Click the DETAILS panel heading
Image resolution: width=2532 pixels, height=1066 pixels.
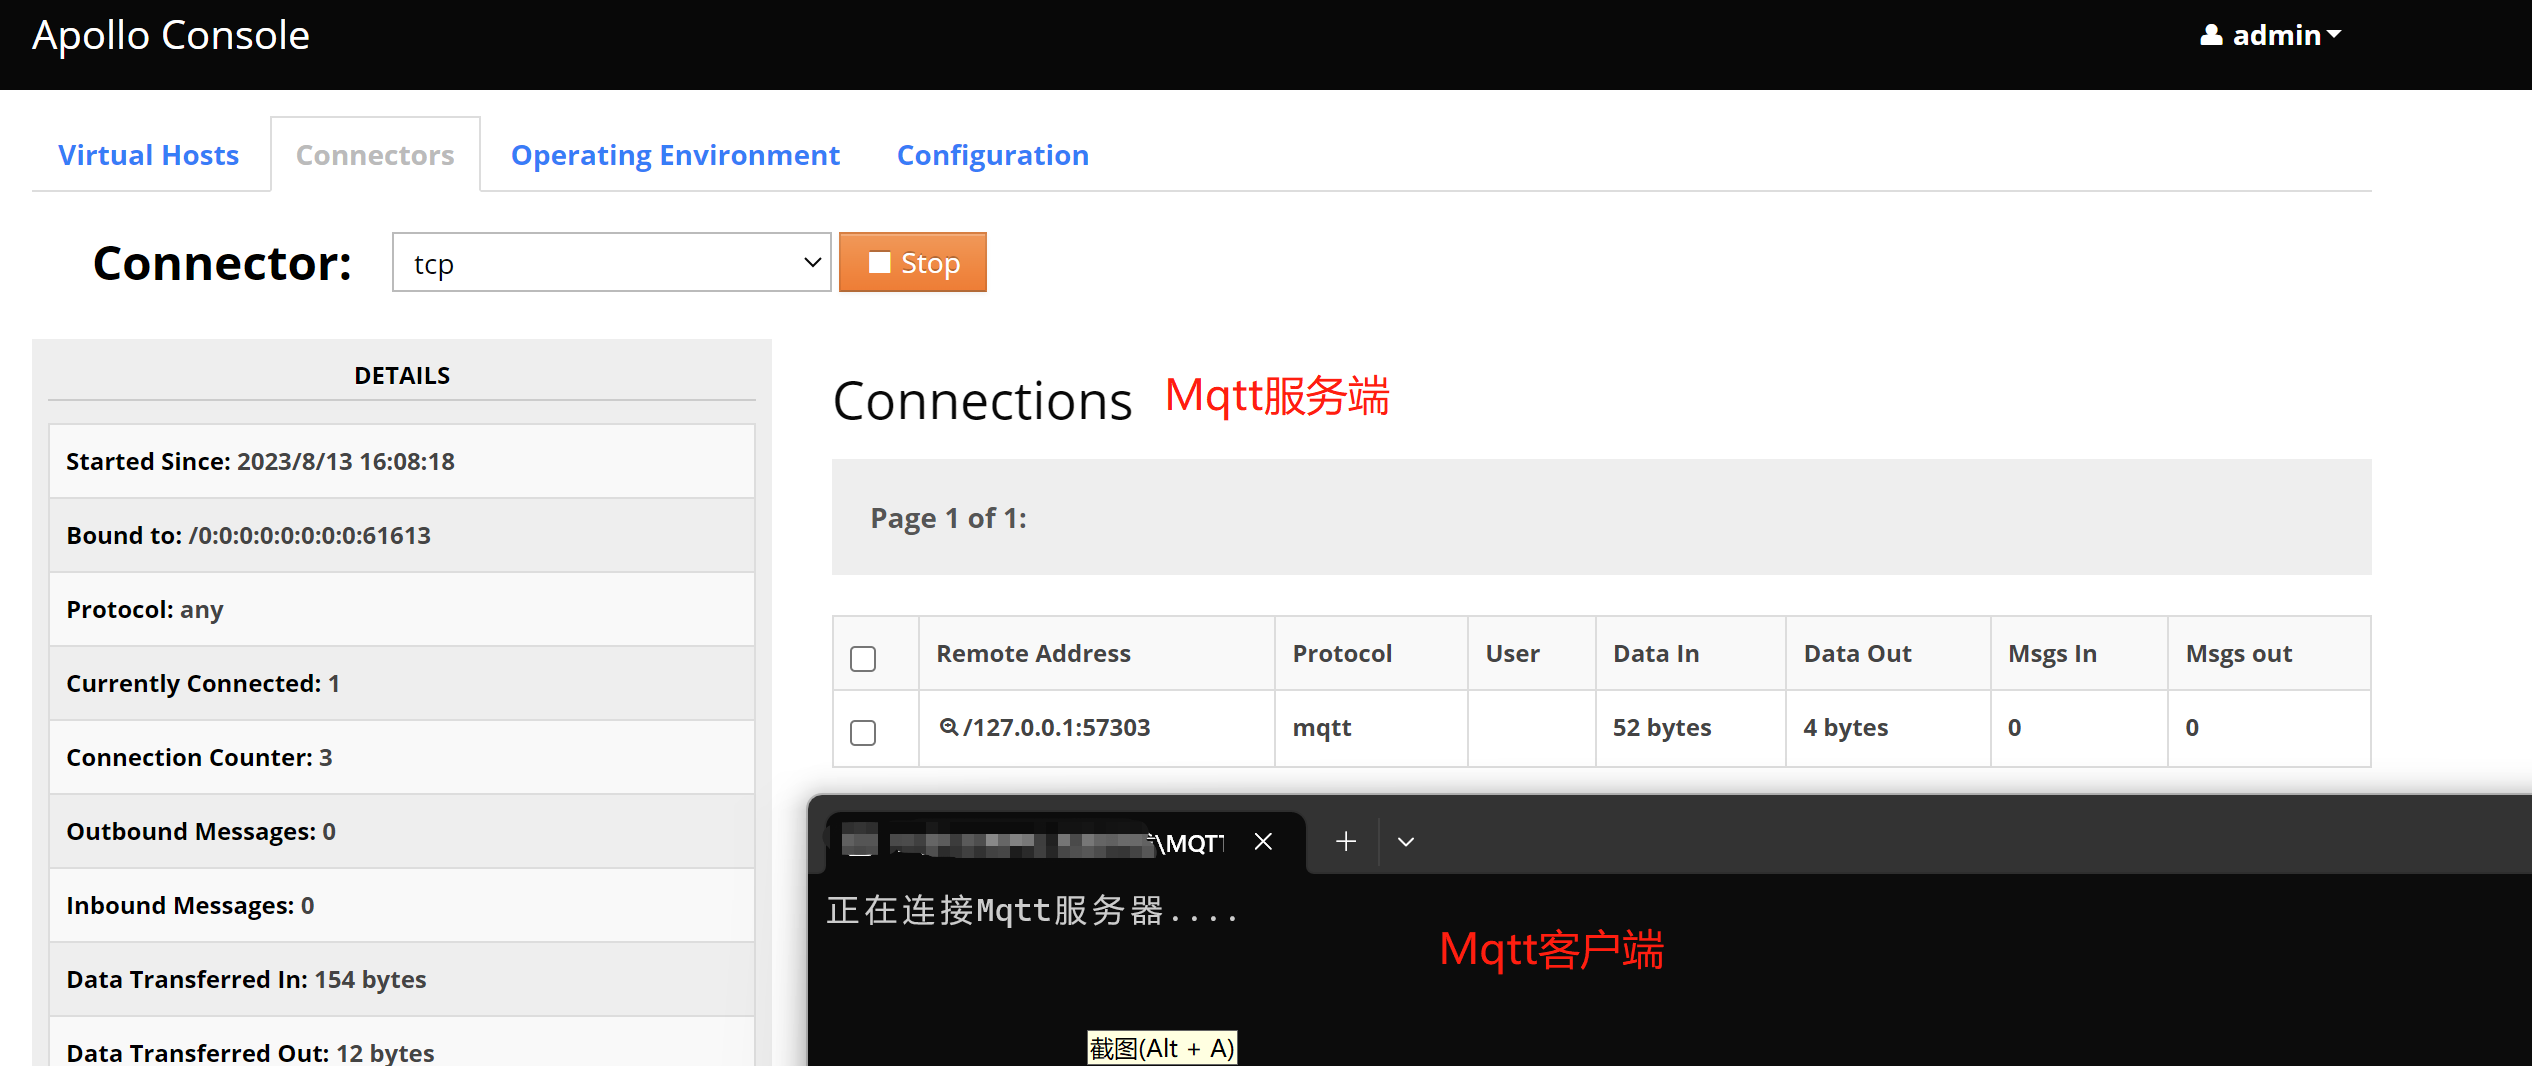tap(402, 375)
